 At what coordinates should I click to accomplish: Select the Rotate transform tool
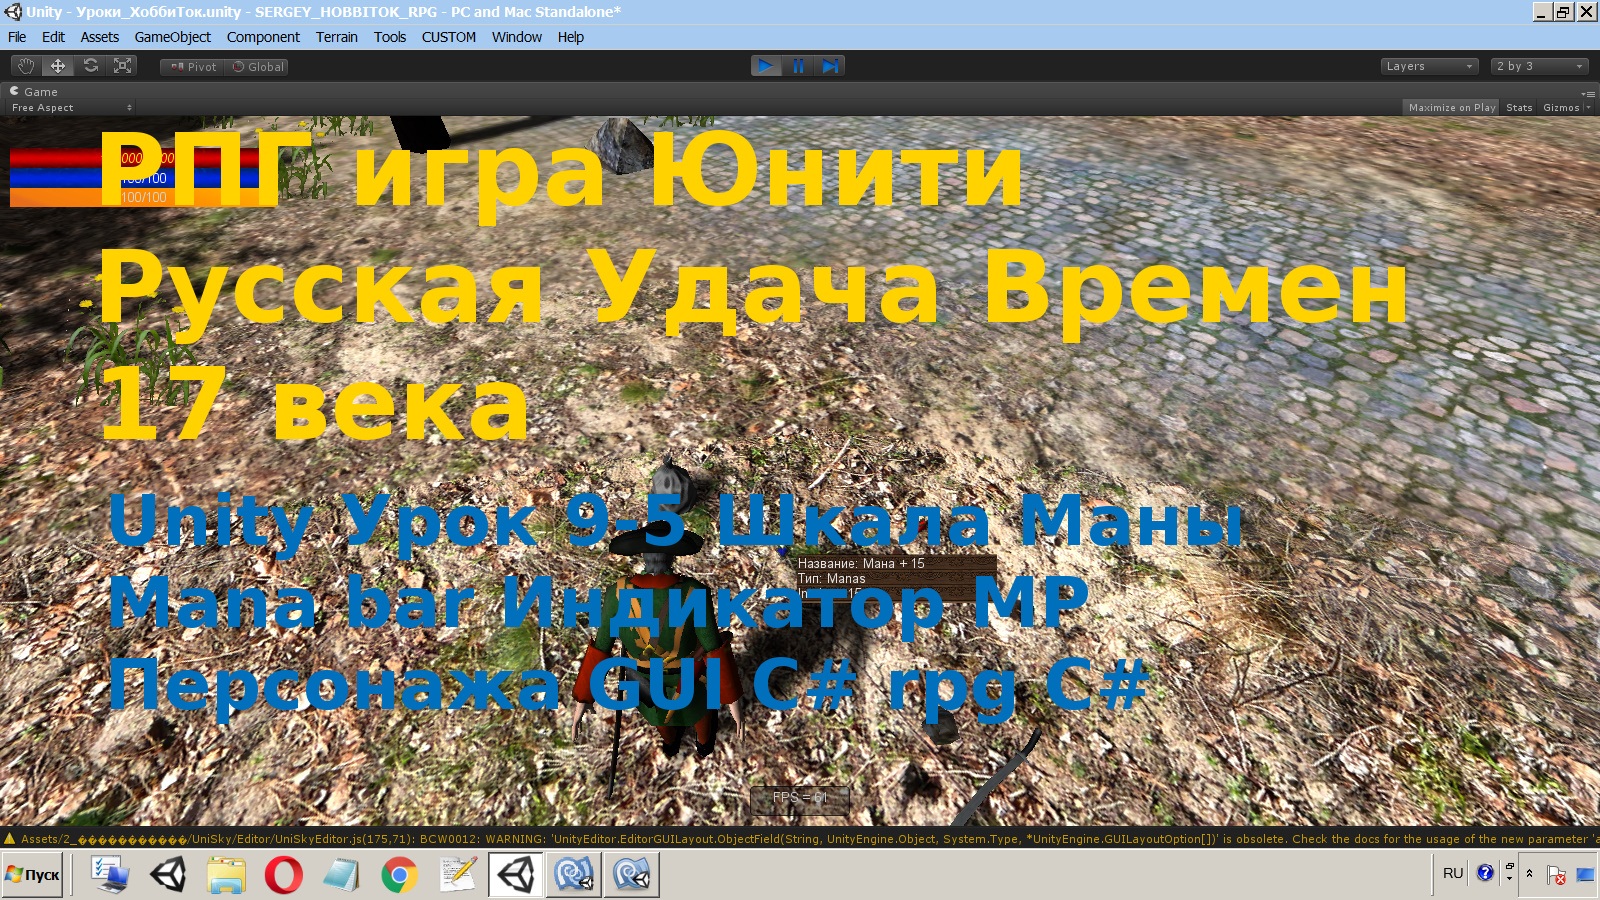pos(90,66)
